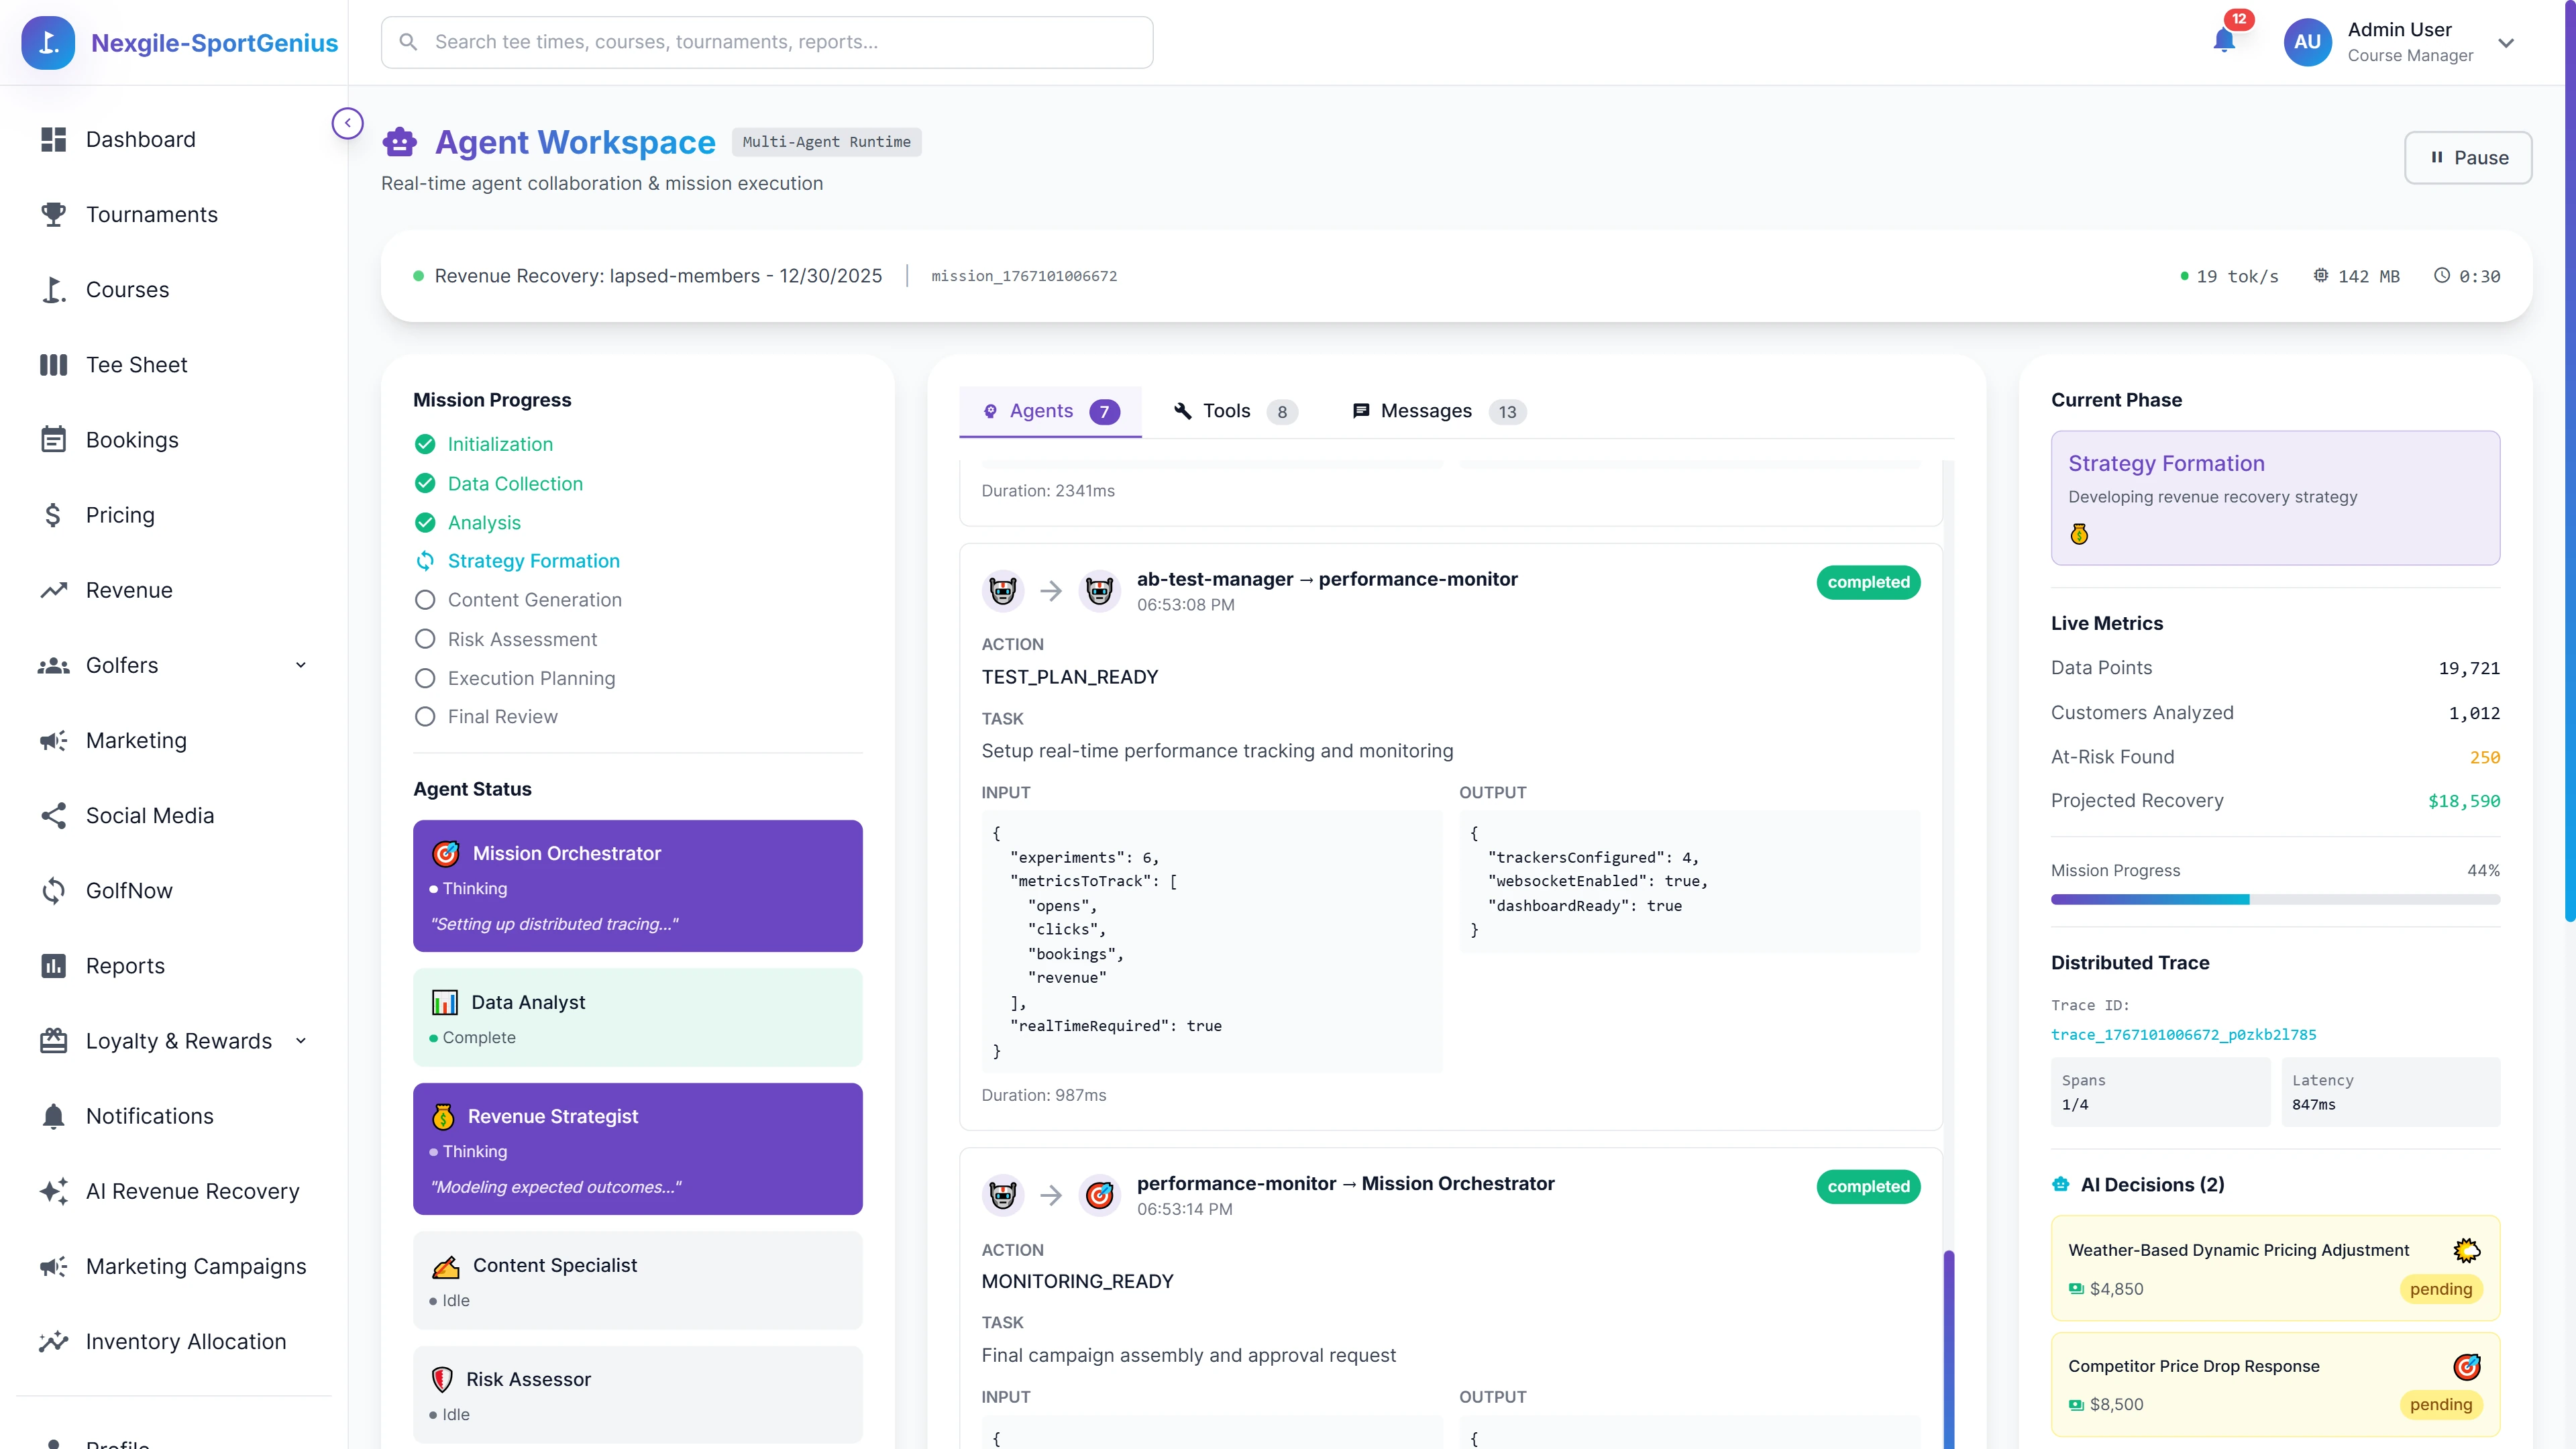The image size is (2576, 1449).
Task: Select the GolfNow sync icon
Action: [53, 890]
